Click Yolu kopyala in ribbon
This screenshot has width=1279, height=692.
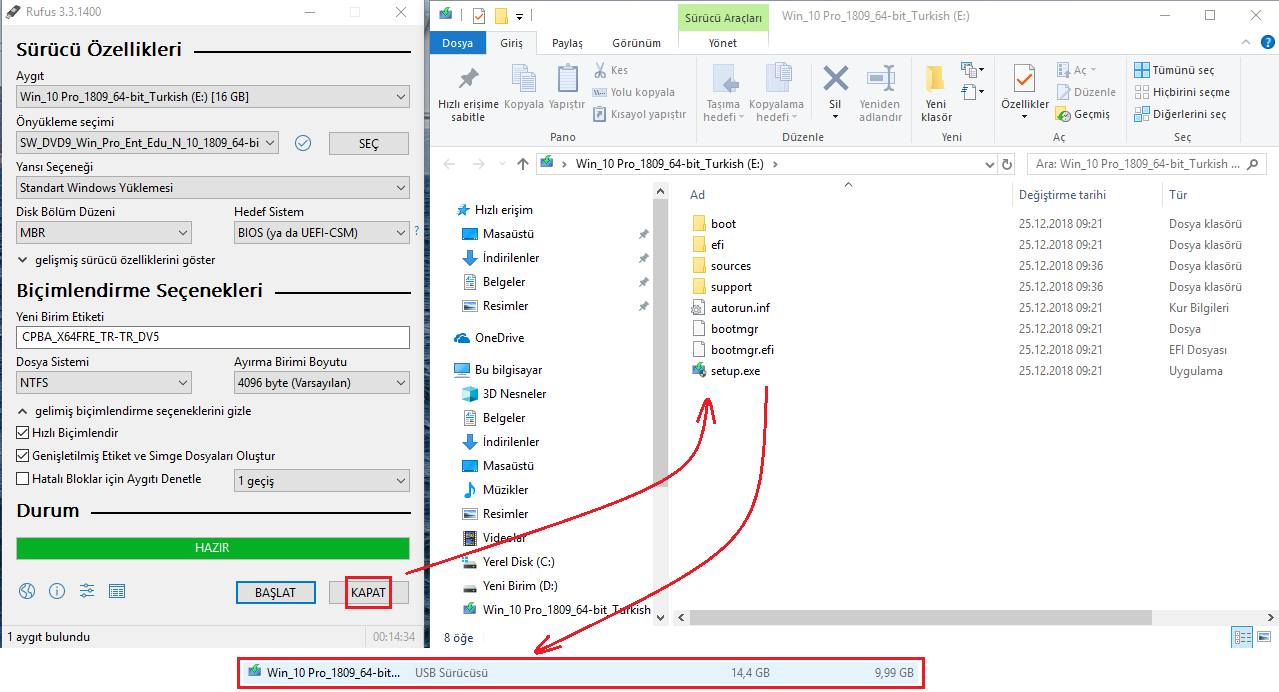pyautogui.click(x=634, y=92)
